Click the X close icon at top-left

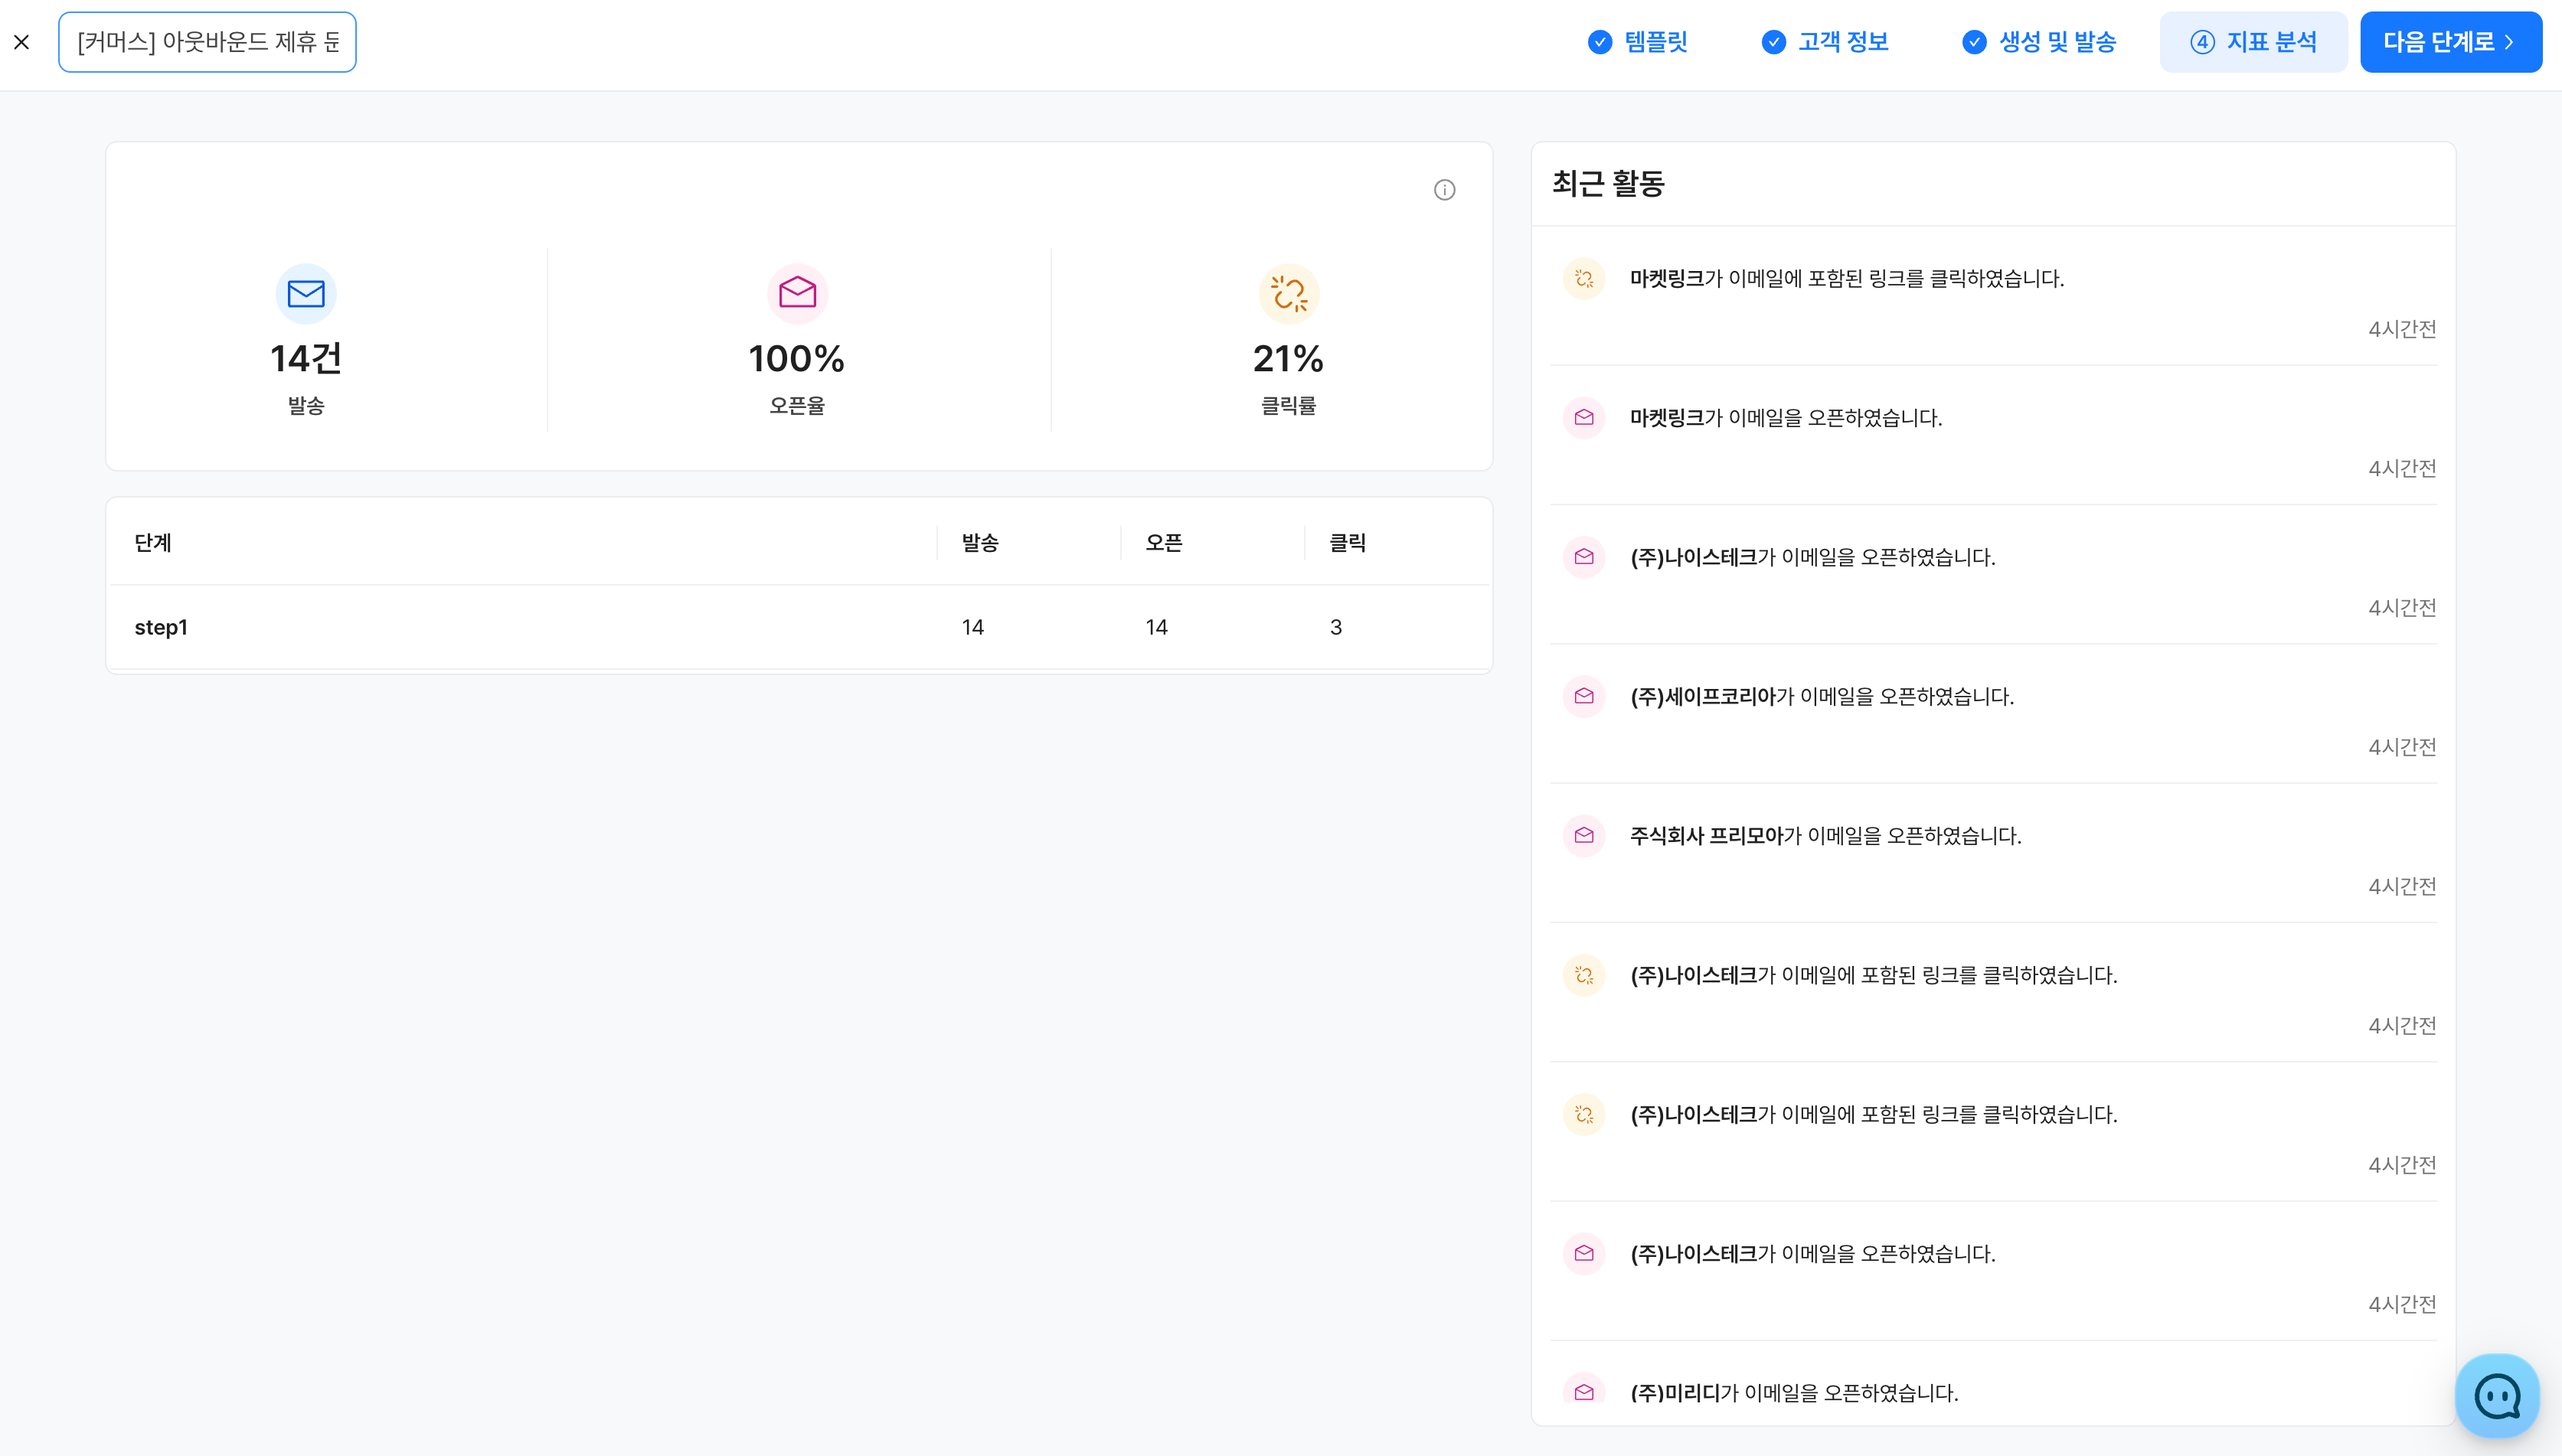click(x=21, y=42)
